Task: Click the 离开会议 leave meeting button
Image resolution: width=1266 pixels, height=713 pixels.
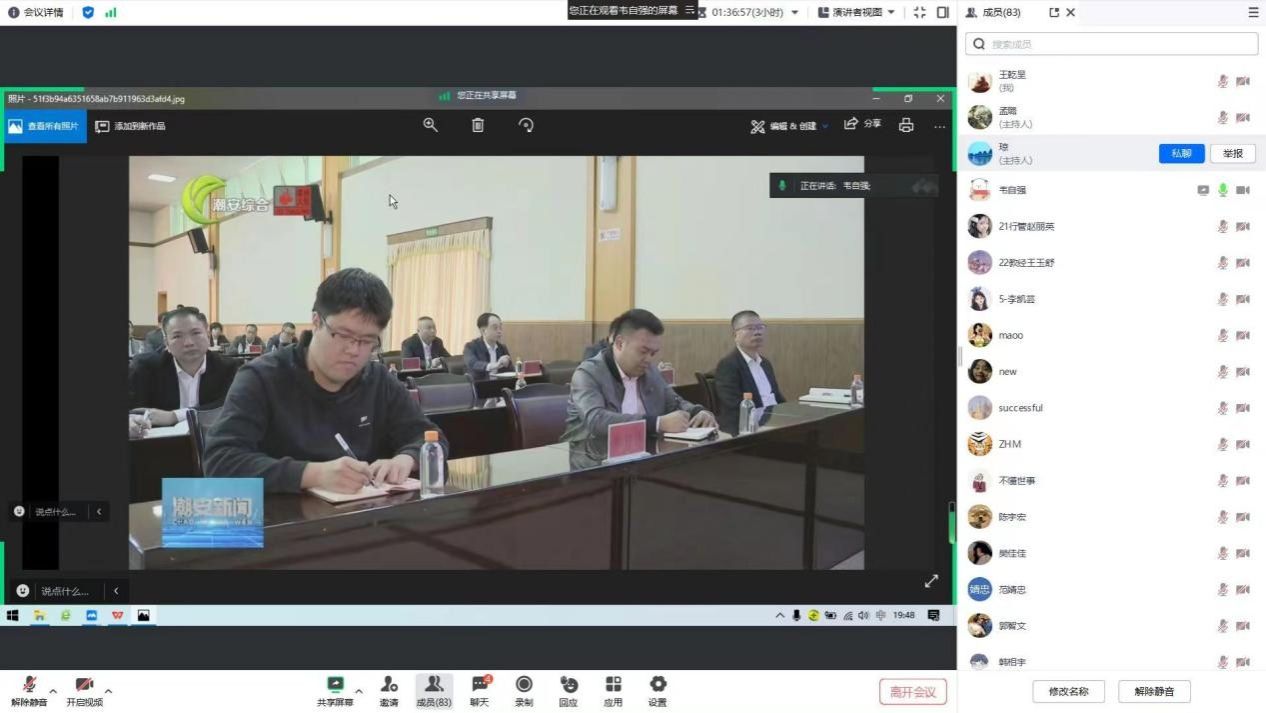Action: click(912, 692)
